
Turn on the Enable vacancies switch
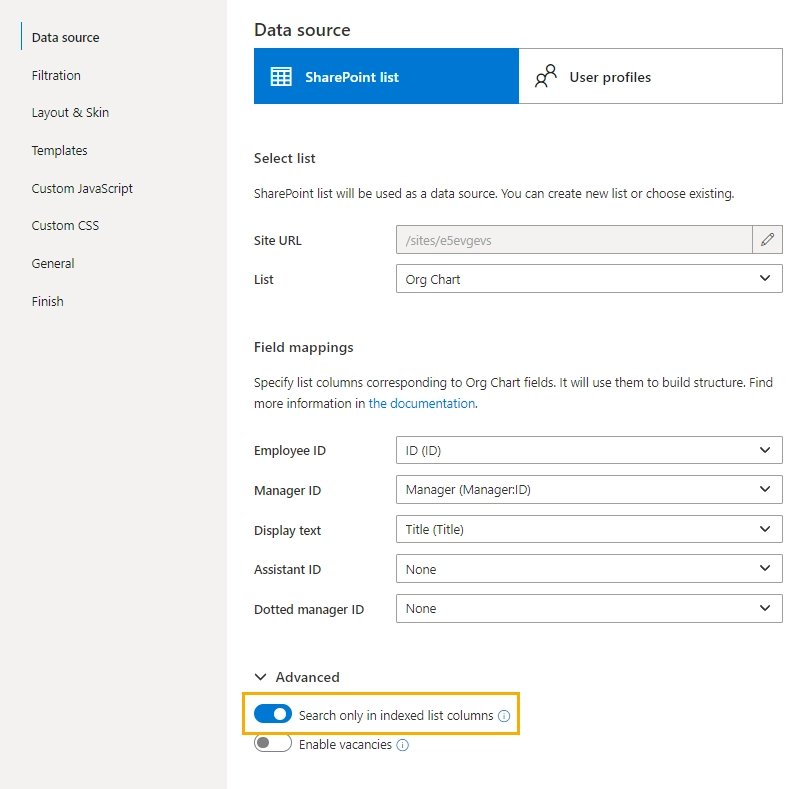[x=273, y=743]
